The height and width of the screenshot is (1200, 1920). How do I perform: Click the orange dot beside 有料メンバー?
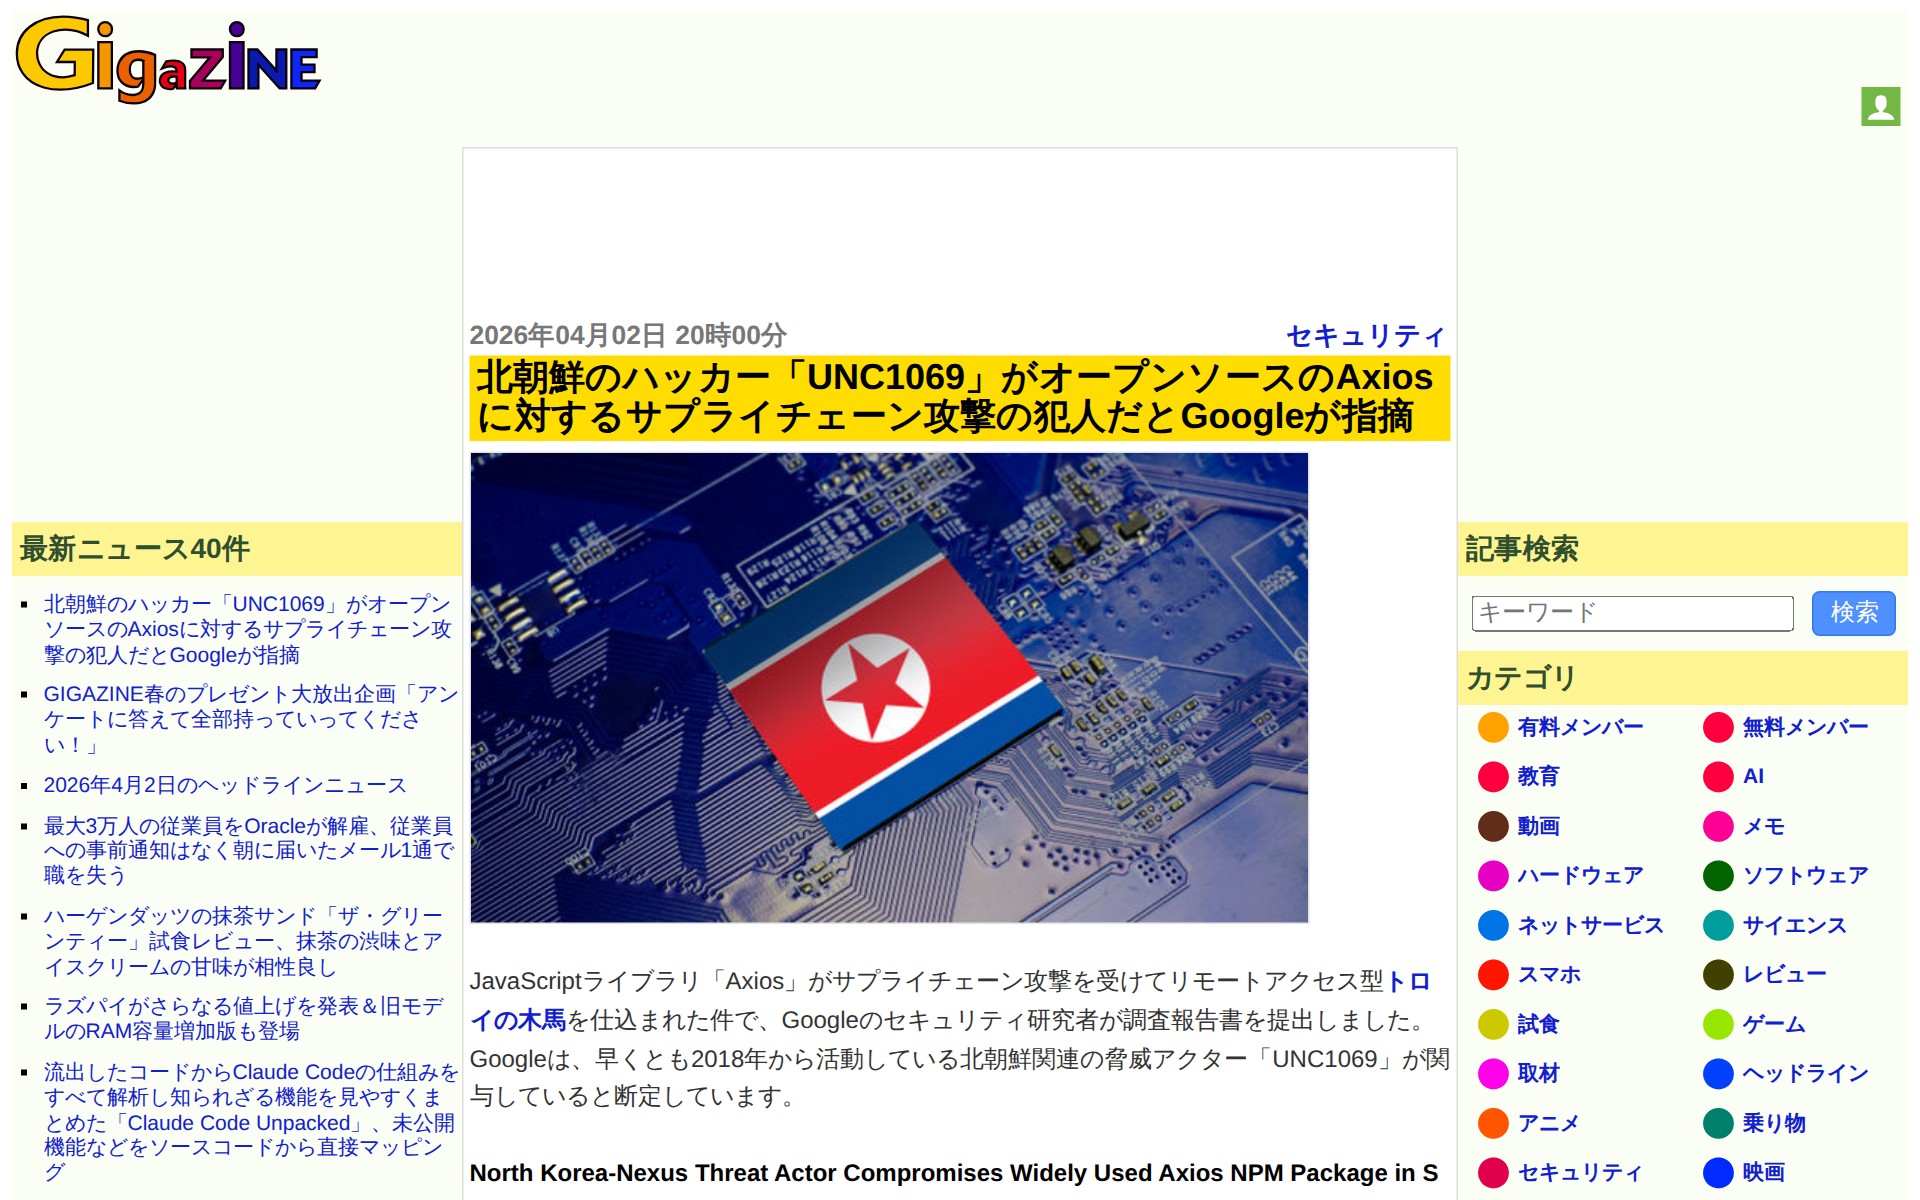coord(1493,727)
